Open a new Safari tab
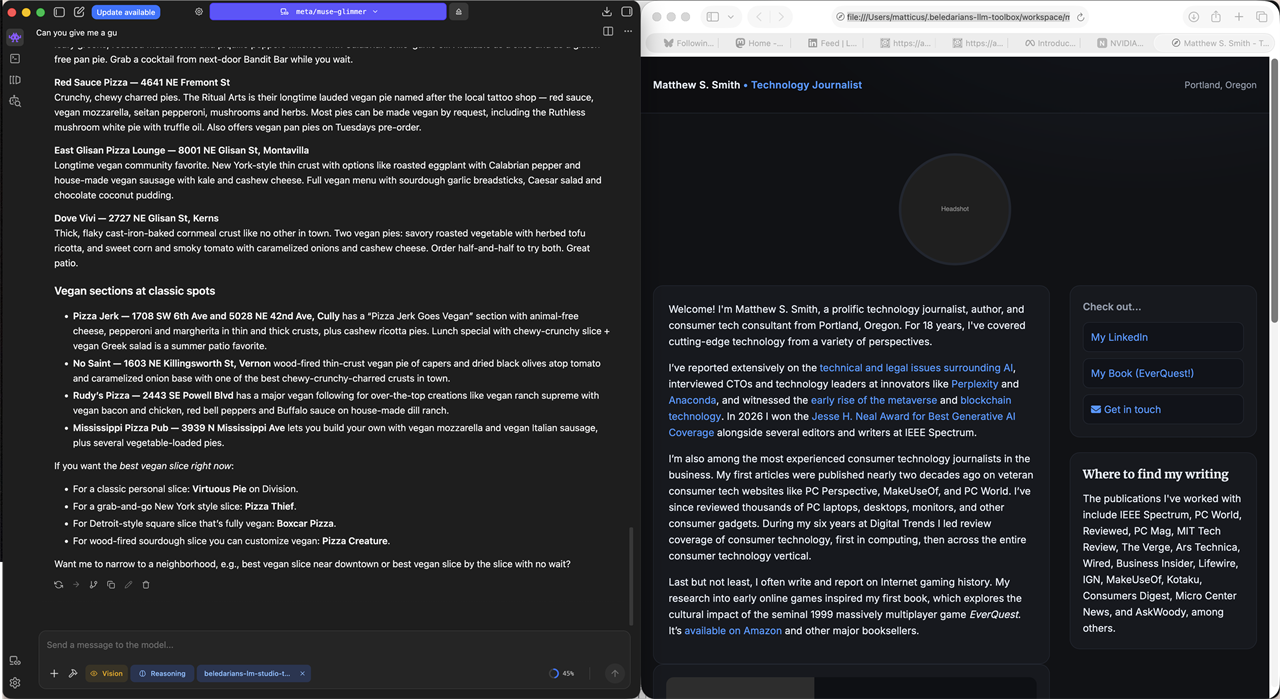 pyautogui.click(x=1239, y=17)
